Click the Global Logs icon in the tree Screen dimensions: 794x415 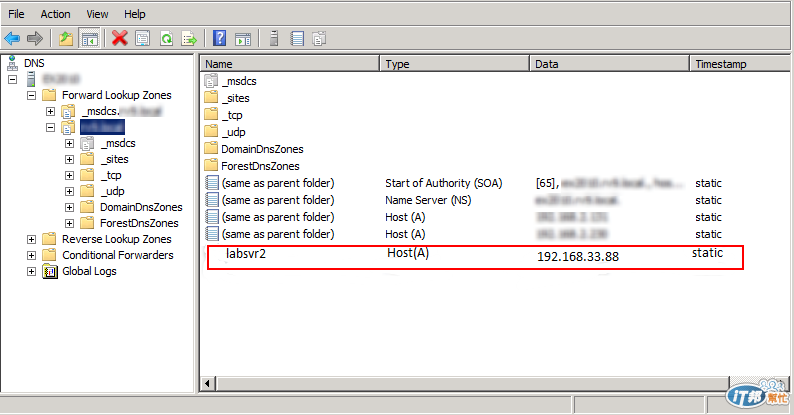pyautogui.click(x=50, y=271)
